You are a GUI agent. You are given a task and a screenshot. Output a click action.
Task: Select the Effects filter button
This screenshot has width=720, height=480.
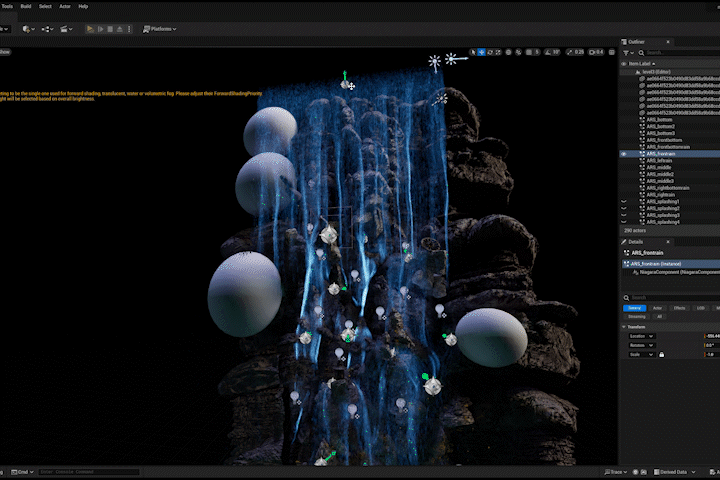coord(680,308)
